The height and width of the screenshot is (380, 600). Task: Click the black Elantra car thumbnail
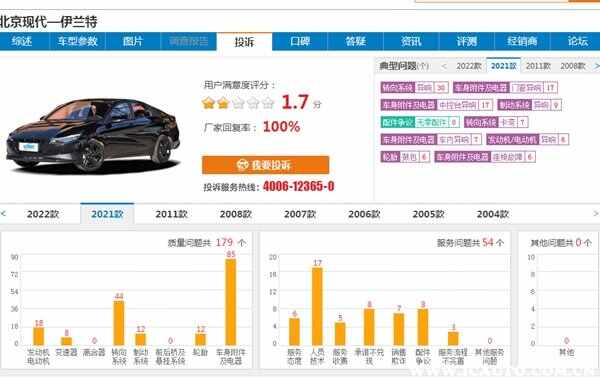tap(93, 134)
